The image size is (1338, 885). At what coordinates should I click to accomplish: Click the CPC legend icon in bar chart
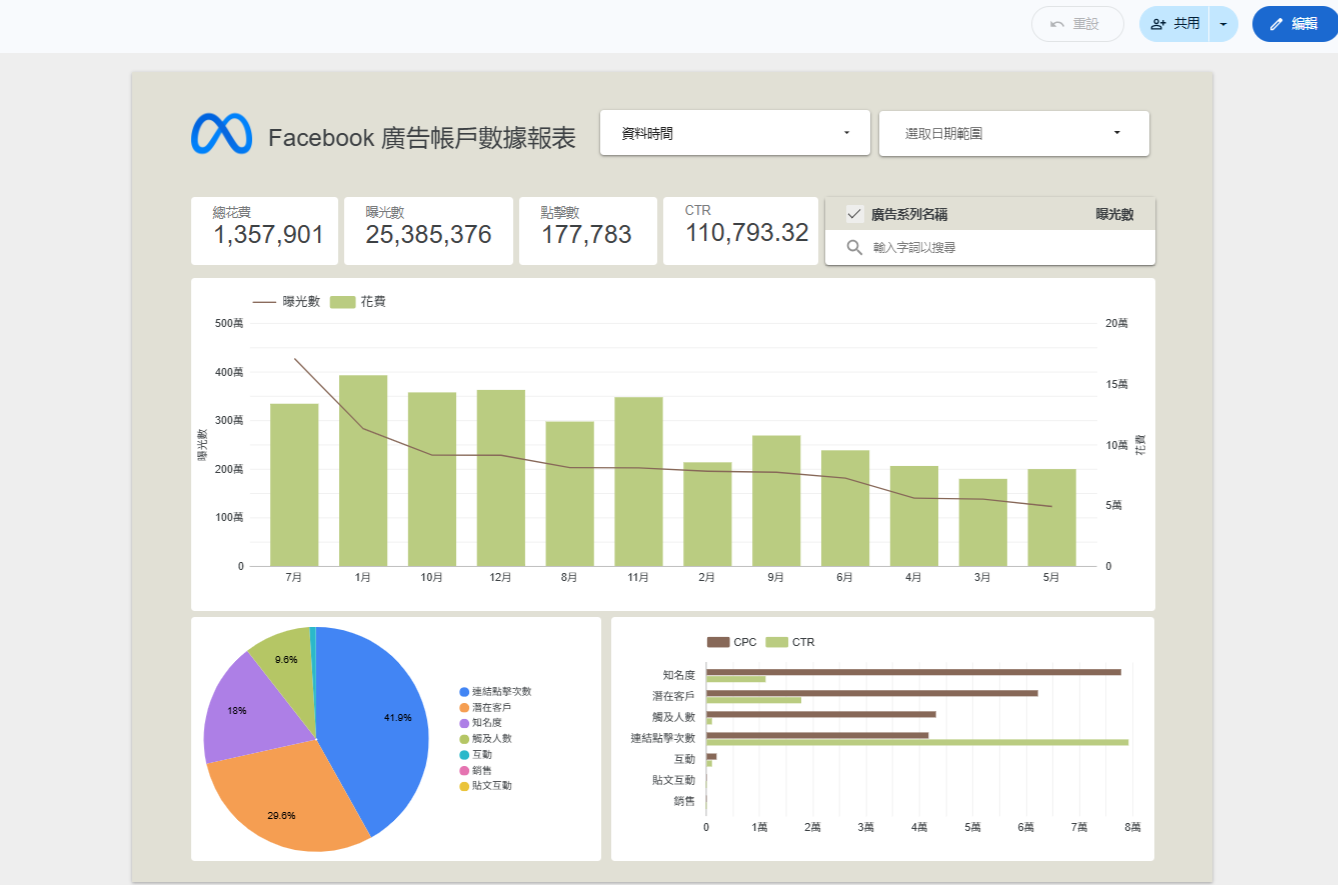tap(718, 642)
